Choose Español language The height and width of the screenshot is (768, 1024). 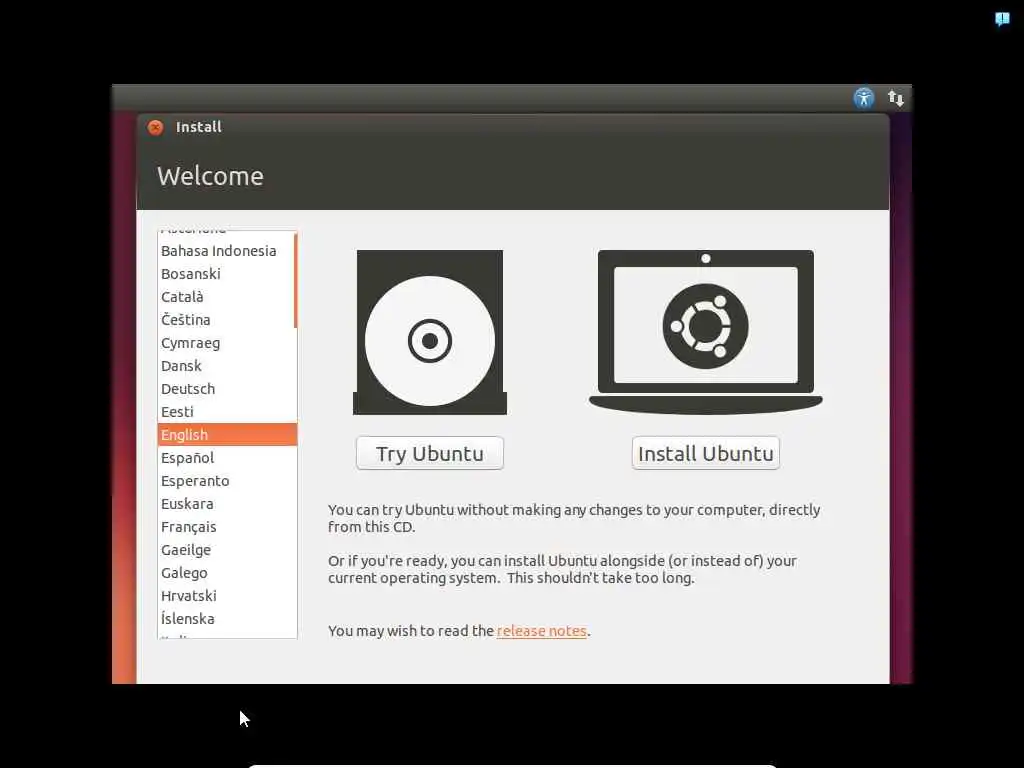[227, 458]
